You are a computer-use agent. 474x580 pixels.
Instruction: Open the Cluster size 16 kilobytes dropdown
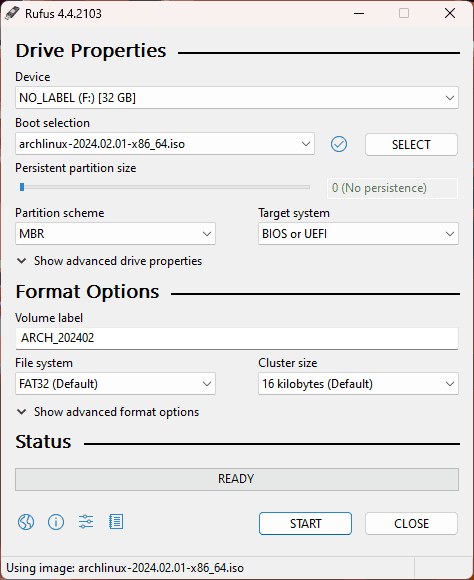(358, 384)
